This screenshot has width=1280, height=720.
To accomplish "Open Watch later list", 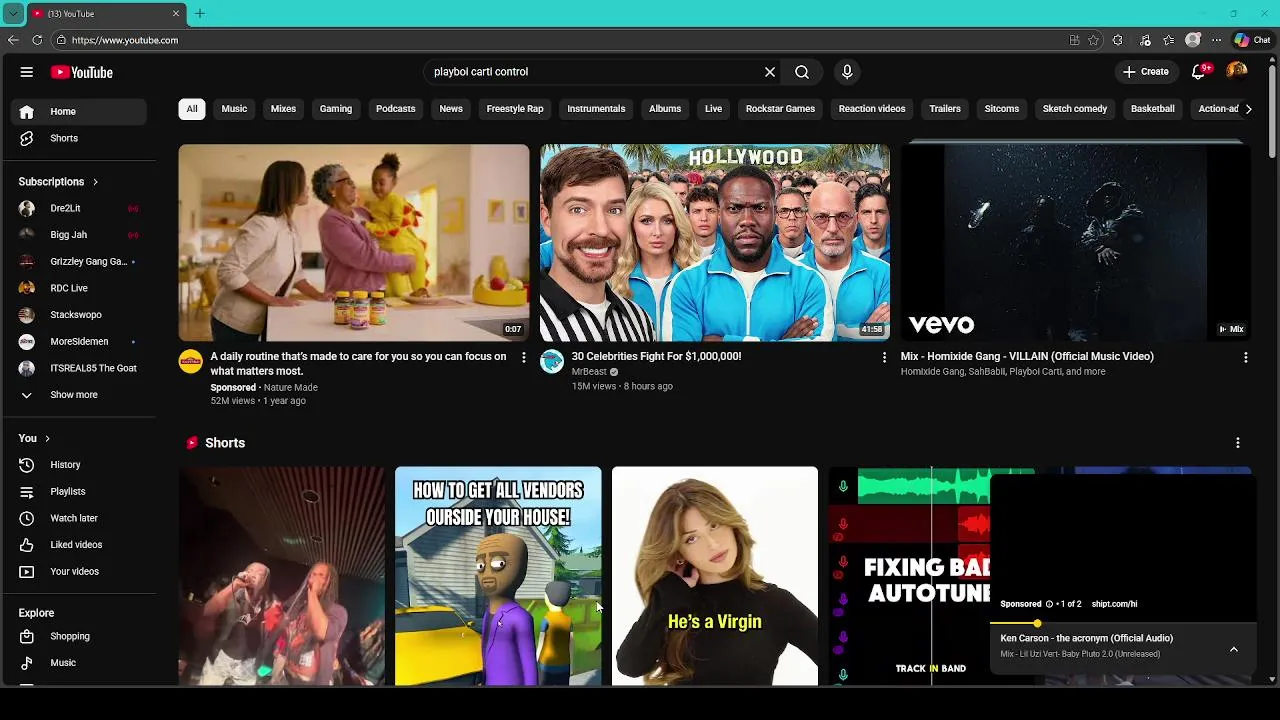I will point(78,518).
